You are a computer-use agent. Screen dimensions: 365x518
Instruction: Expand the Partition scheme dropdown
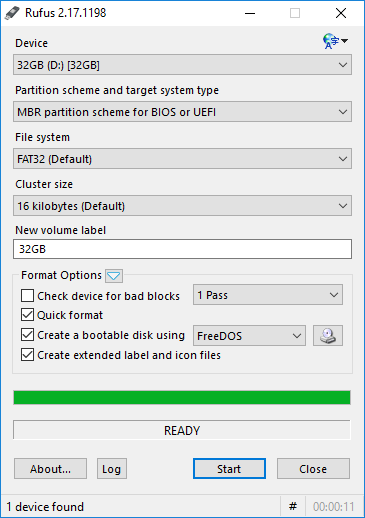[182, 112]
